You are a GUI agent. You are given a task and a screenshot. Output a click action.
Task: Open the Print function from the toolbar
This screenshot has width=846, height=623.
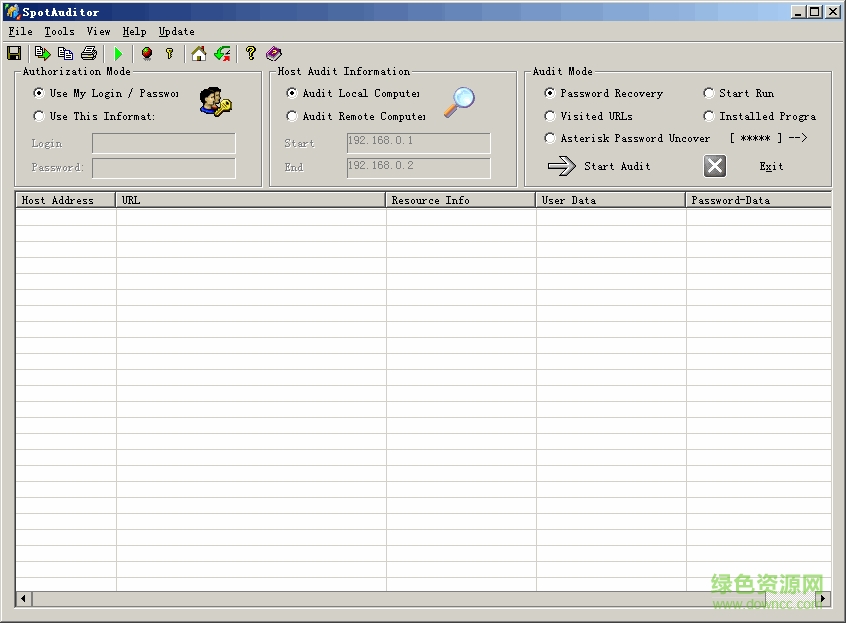(88, 53)
